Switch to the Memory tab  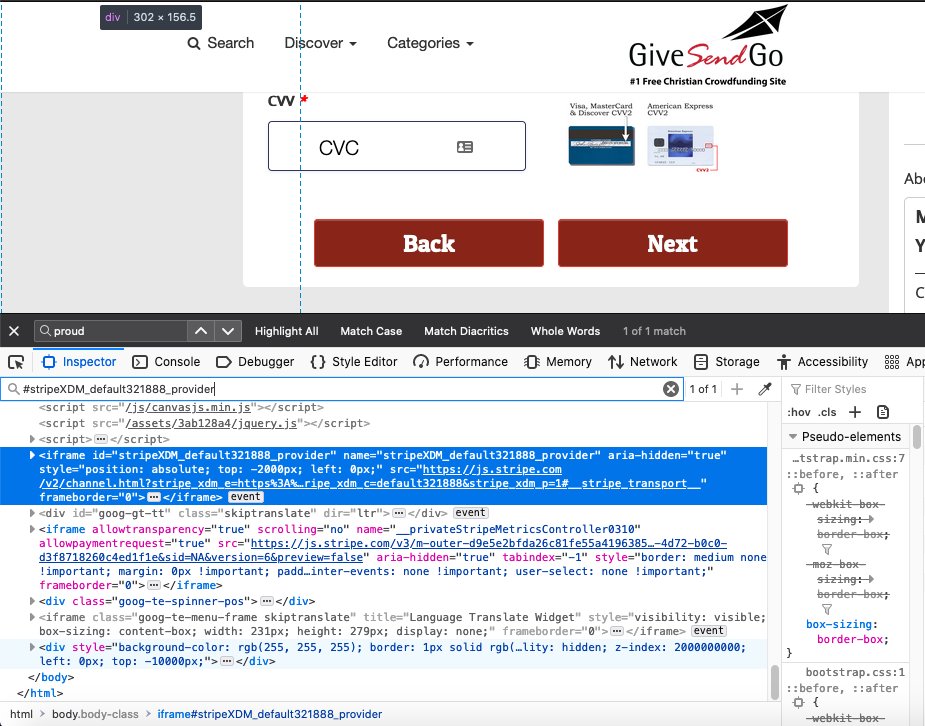pos(557,362)
